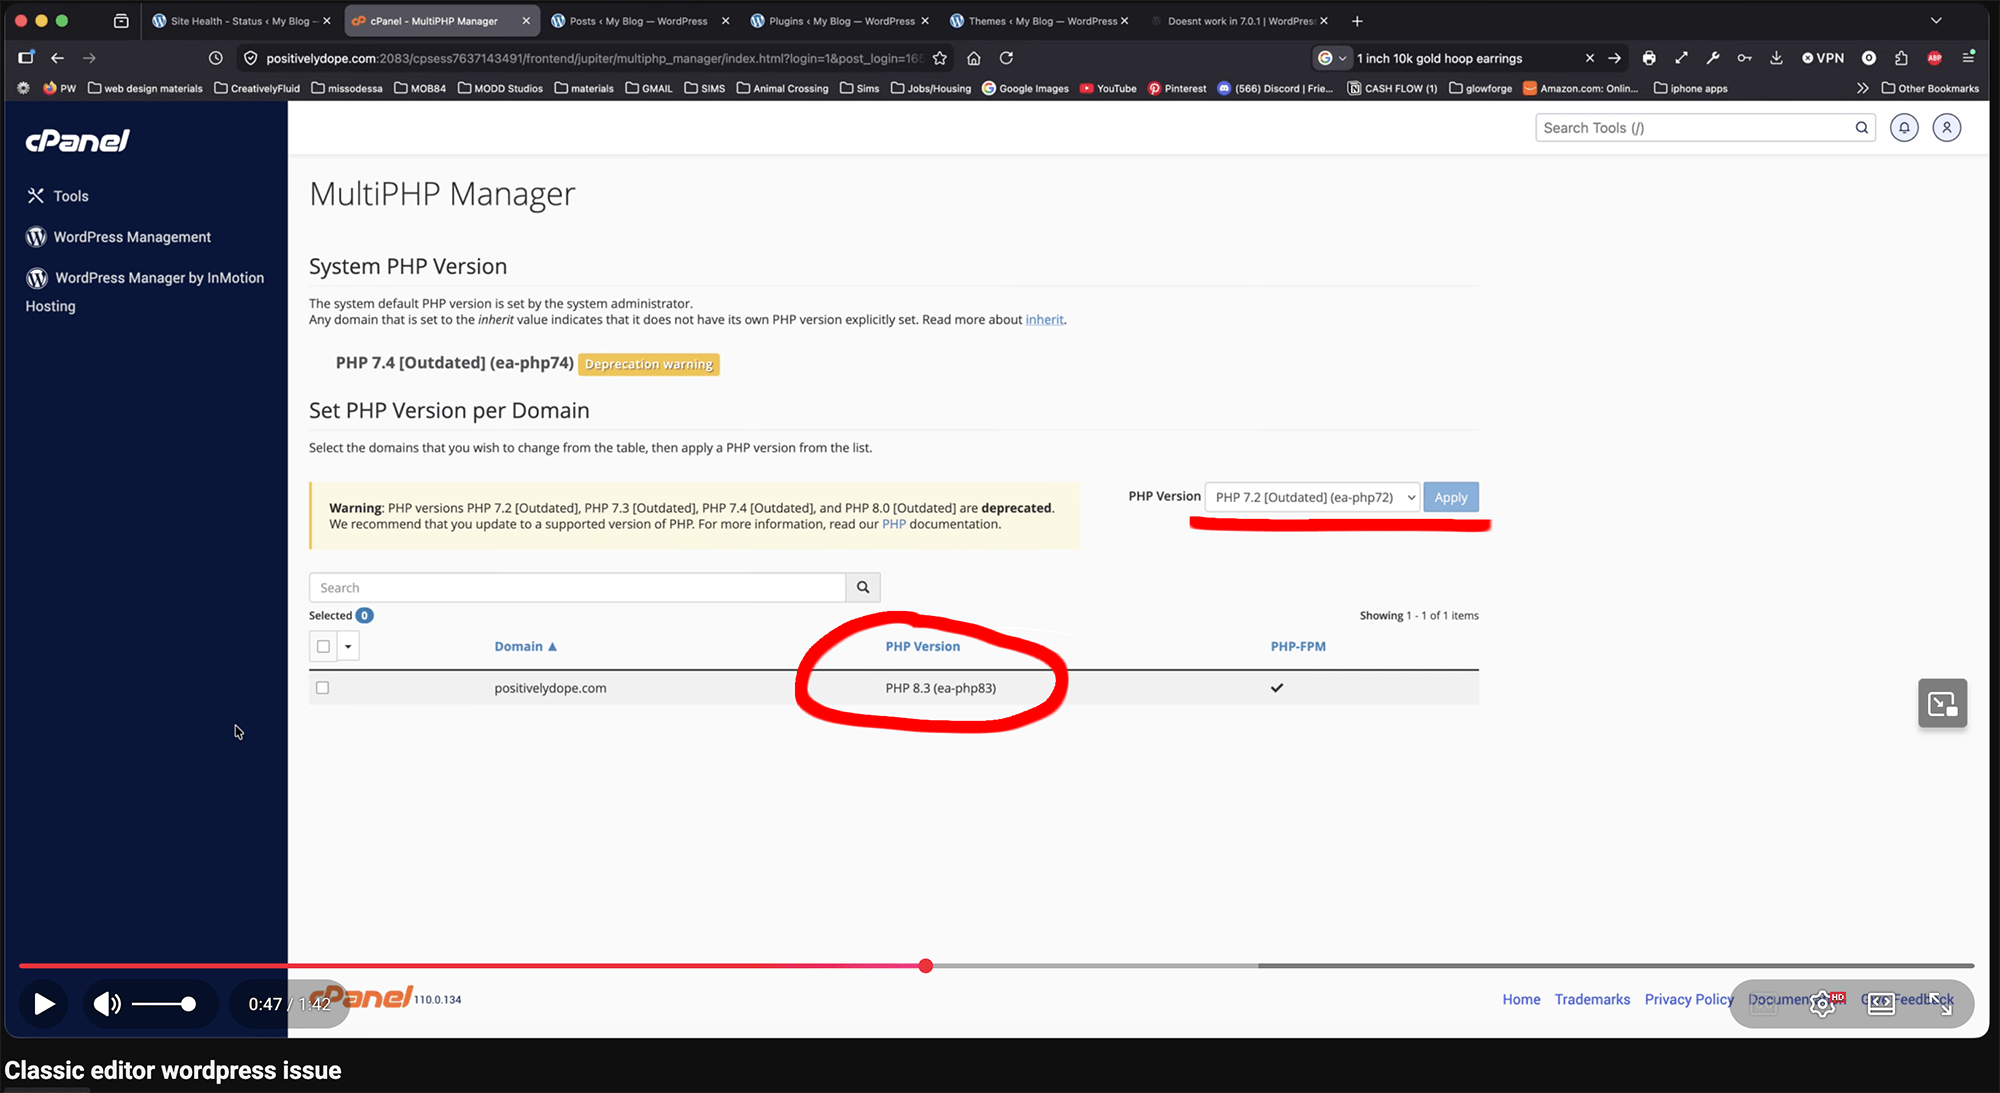The width and height of the screenshot is (2000, 1093).
Task: Open the cPanel user account menu
Action: (x=1946, y=128)
